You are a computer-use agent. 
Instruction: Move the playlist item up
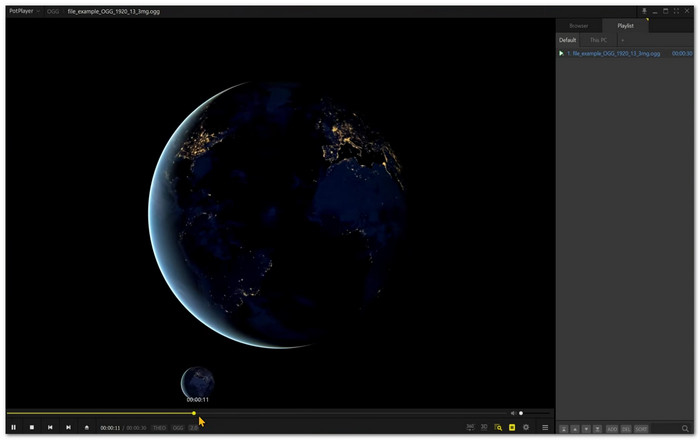coord(575,429)
